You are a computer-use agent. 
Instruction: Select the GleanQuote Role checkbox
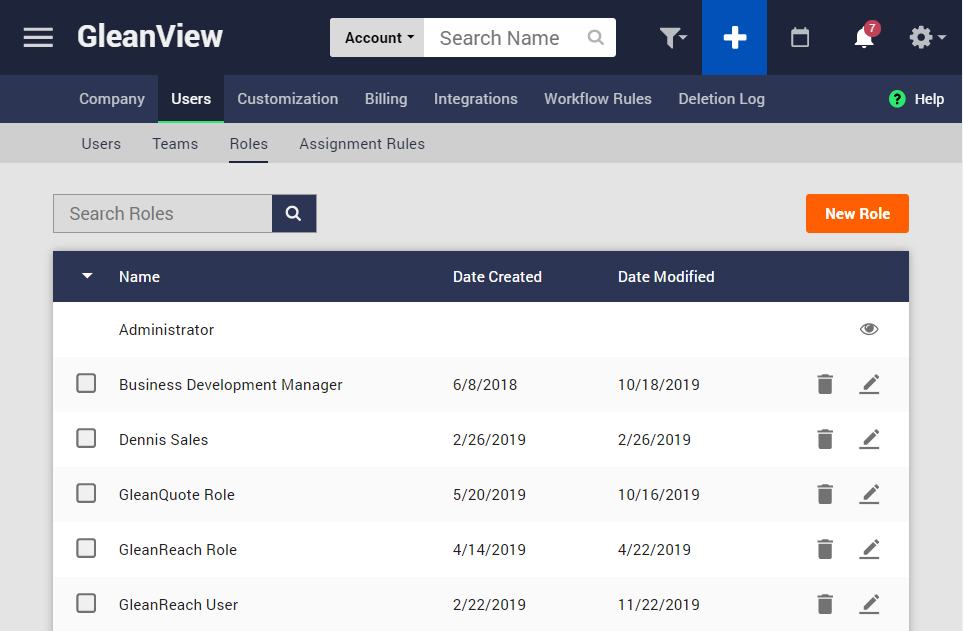coord(87,494)
